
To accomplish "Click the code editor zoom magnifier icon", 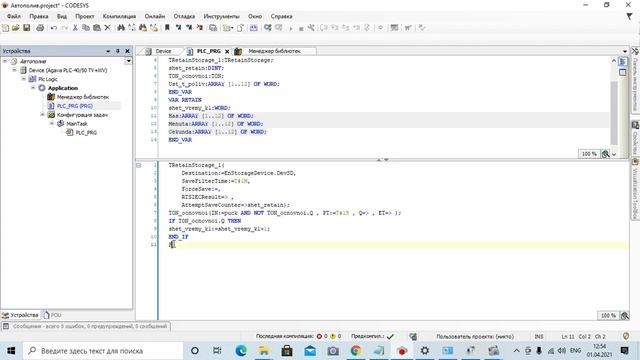I will point(624,316).
